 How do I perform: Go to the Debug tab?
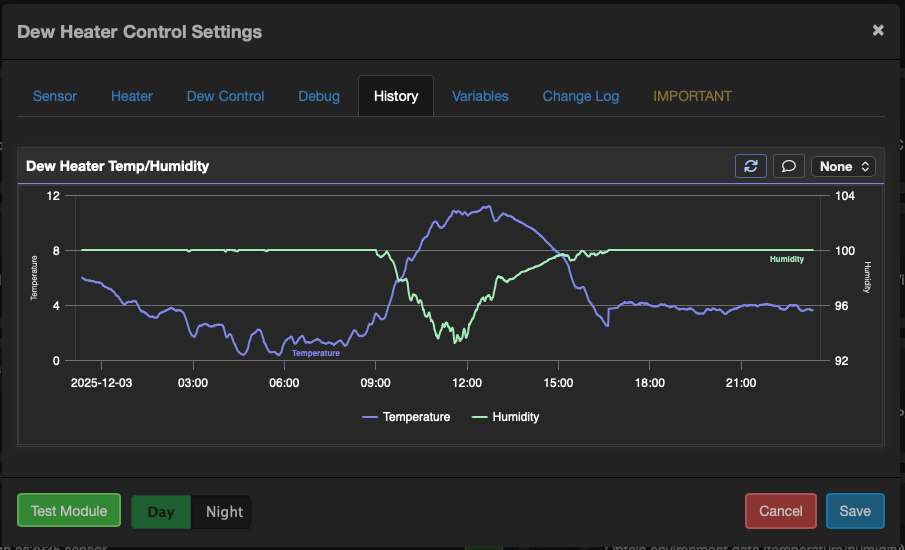[x=319, y=96]
